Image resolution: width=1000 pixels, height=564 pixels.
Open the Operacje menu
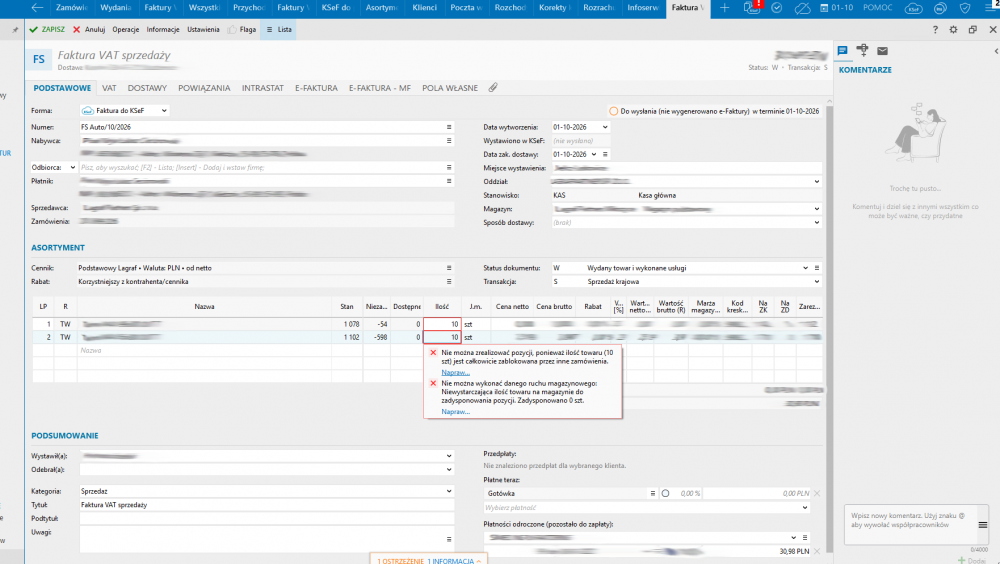(126, 29)
